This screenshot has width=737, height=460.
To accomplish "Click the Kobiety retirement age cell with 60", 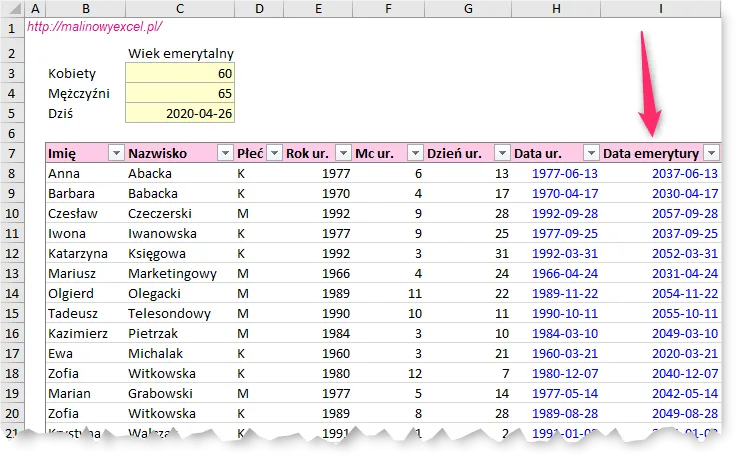I will point(179,74).
